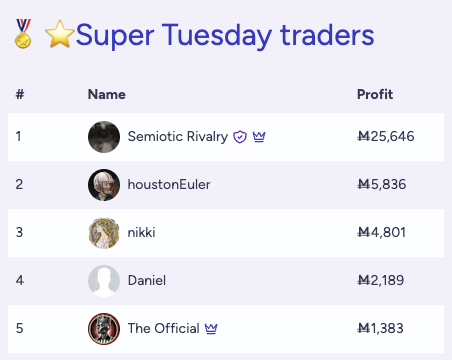Screen dimensions: 452x360
Task: Click the crown icon beside The Official
Action: [211, 329]
